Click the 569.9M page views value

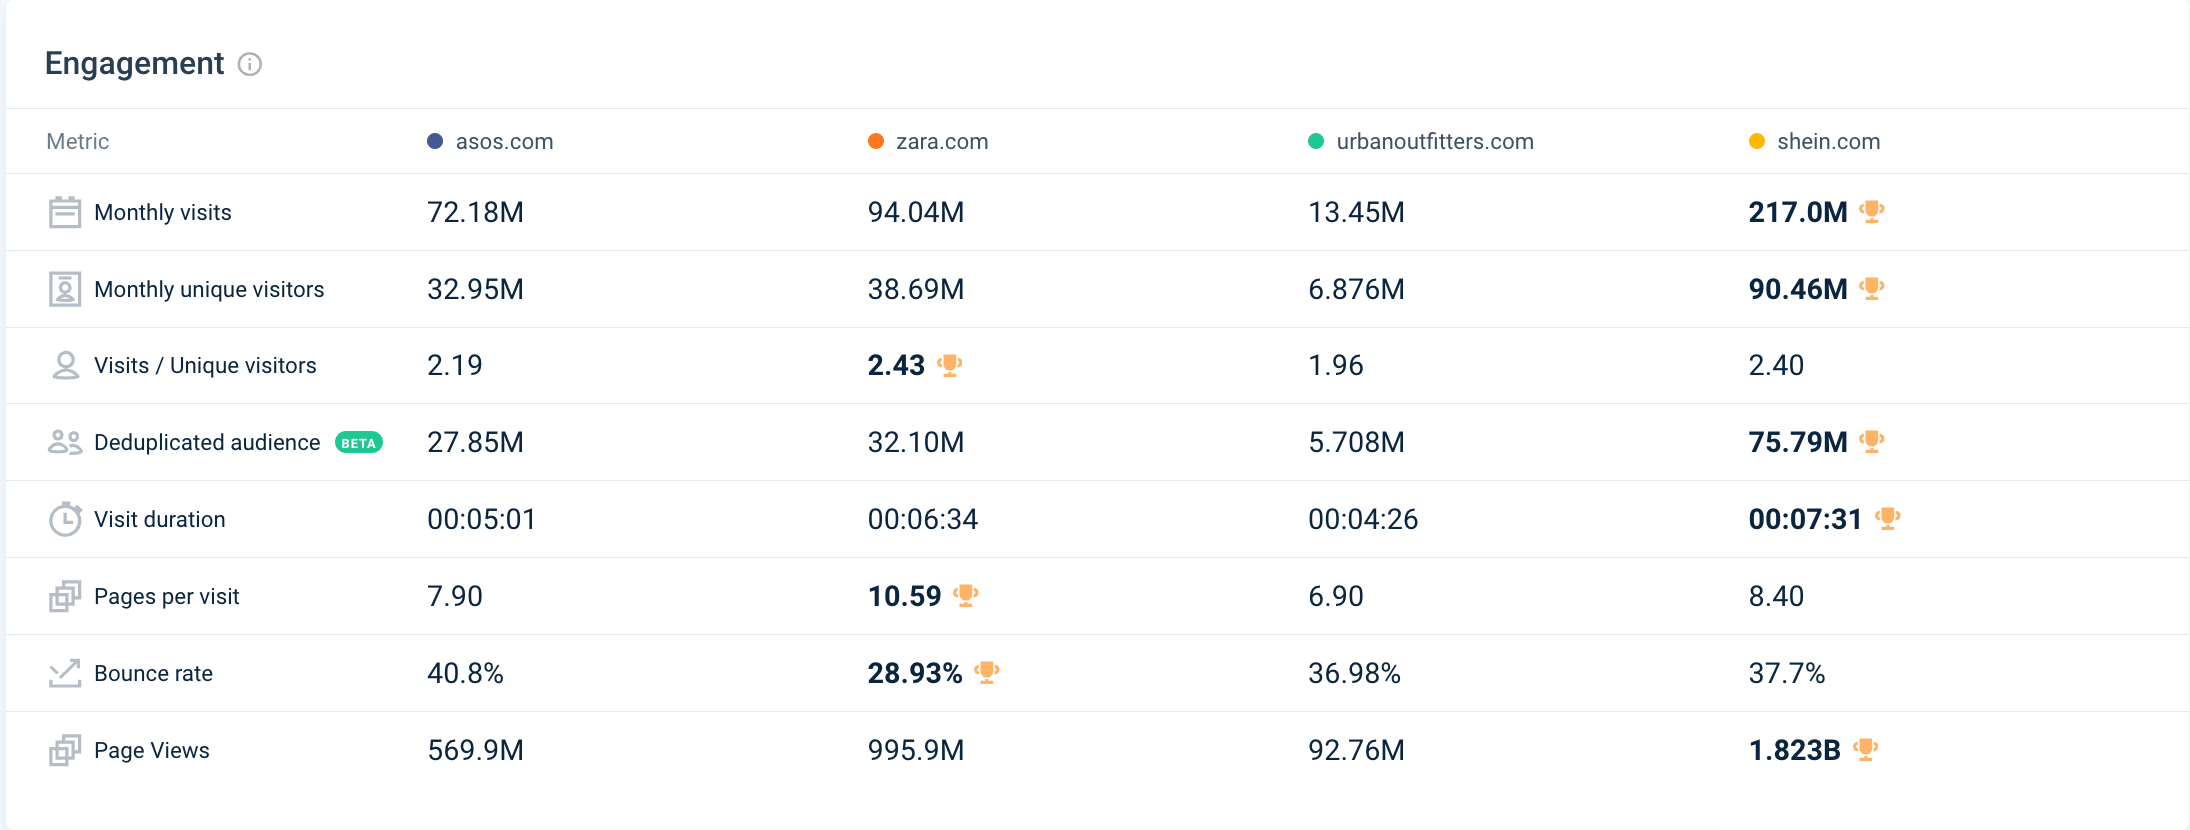[x=476, y=750]
